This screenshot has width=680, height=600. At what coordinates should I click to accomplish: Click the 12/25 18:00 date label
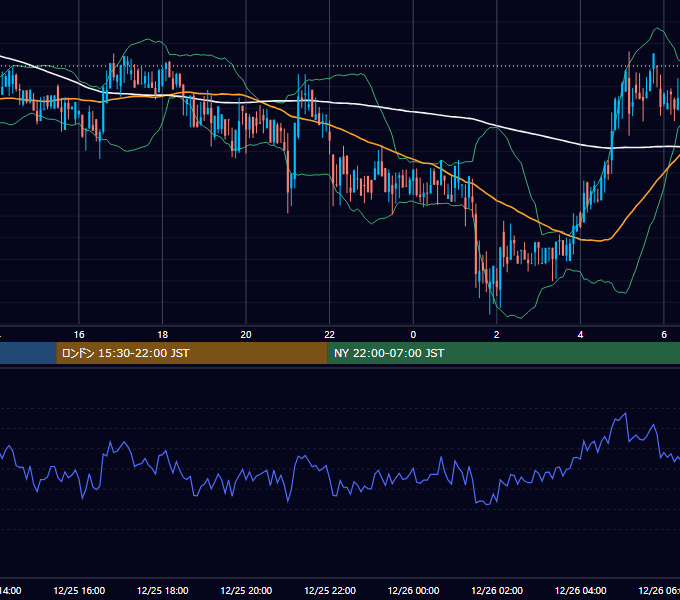[163, 590]
